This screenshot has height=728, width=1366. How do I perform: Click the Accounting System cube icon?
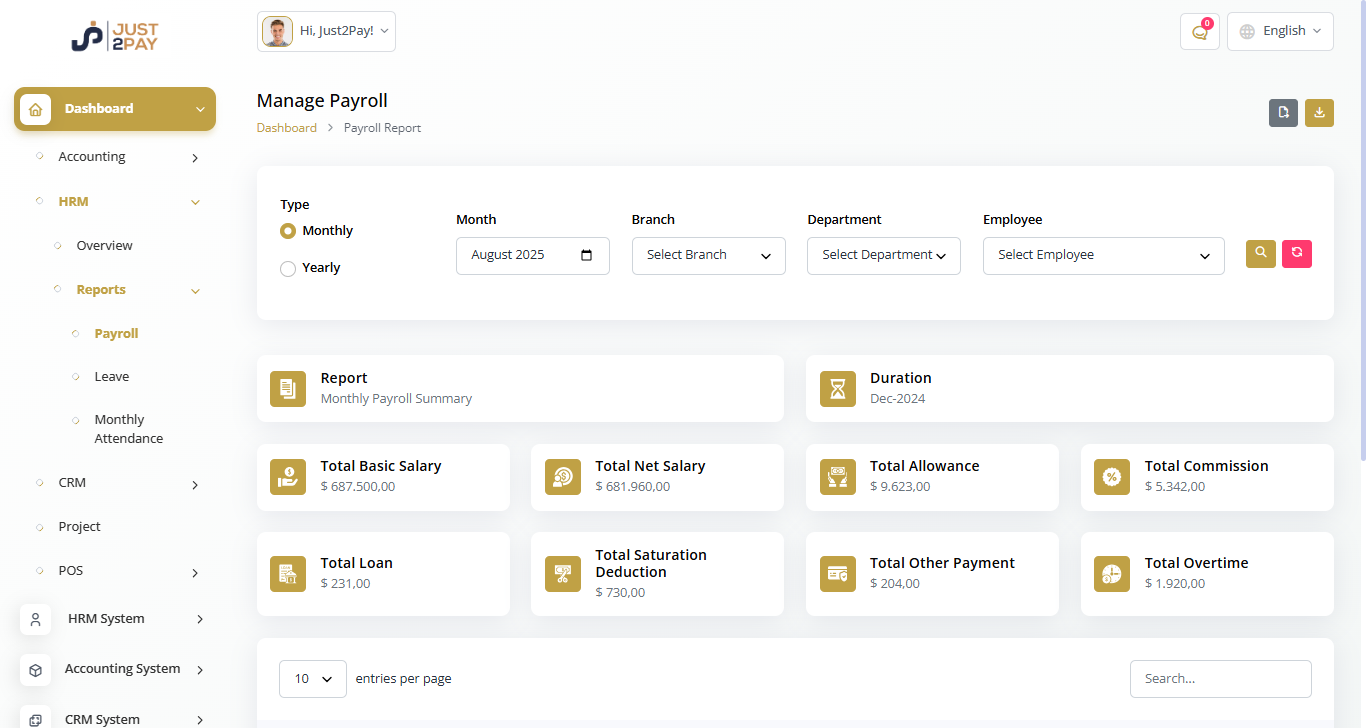tap(36, 669)
